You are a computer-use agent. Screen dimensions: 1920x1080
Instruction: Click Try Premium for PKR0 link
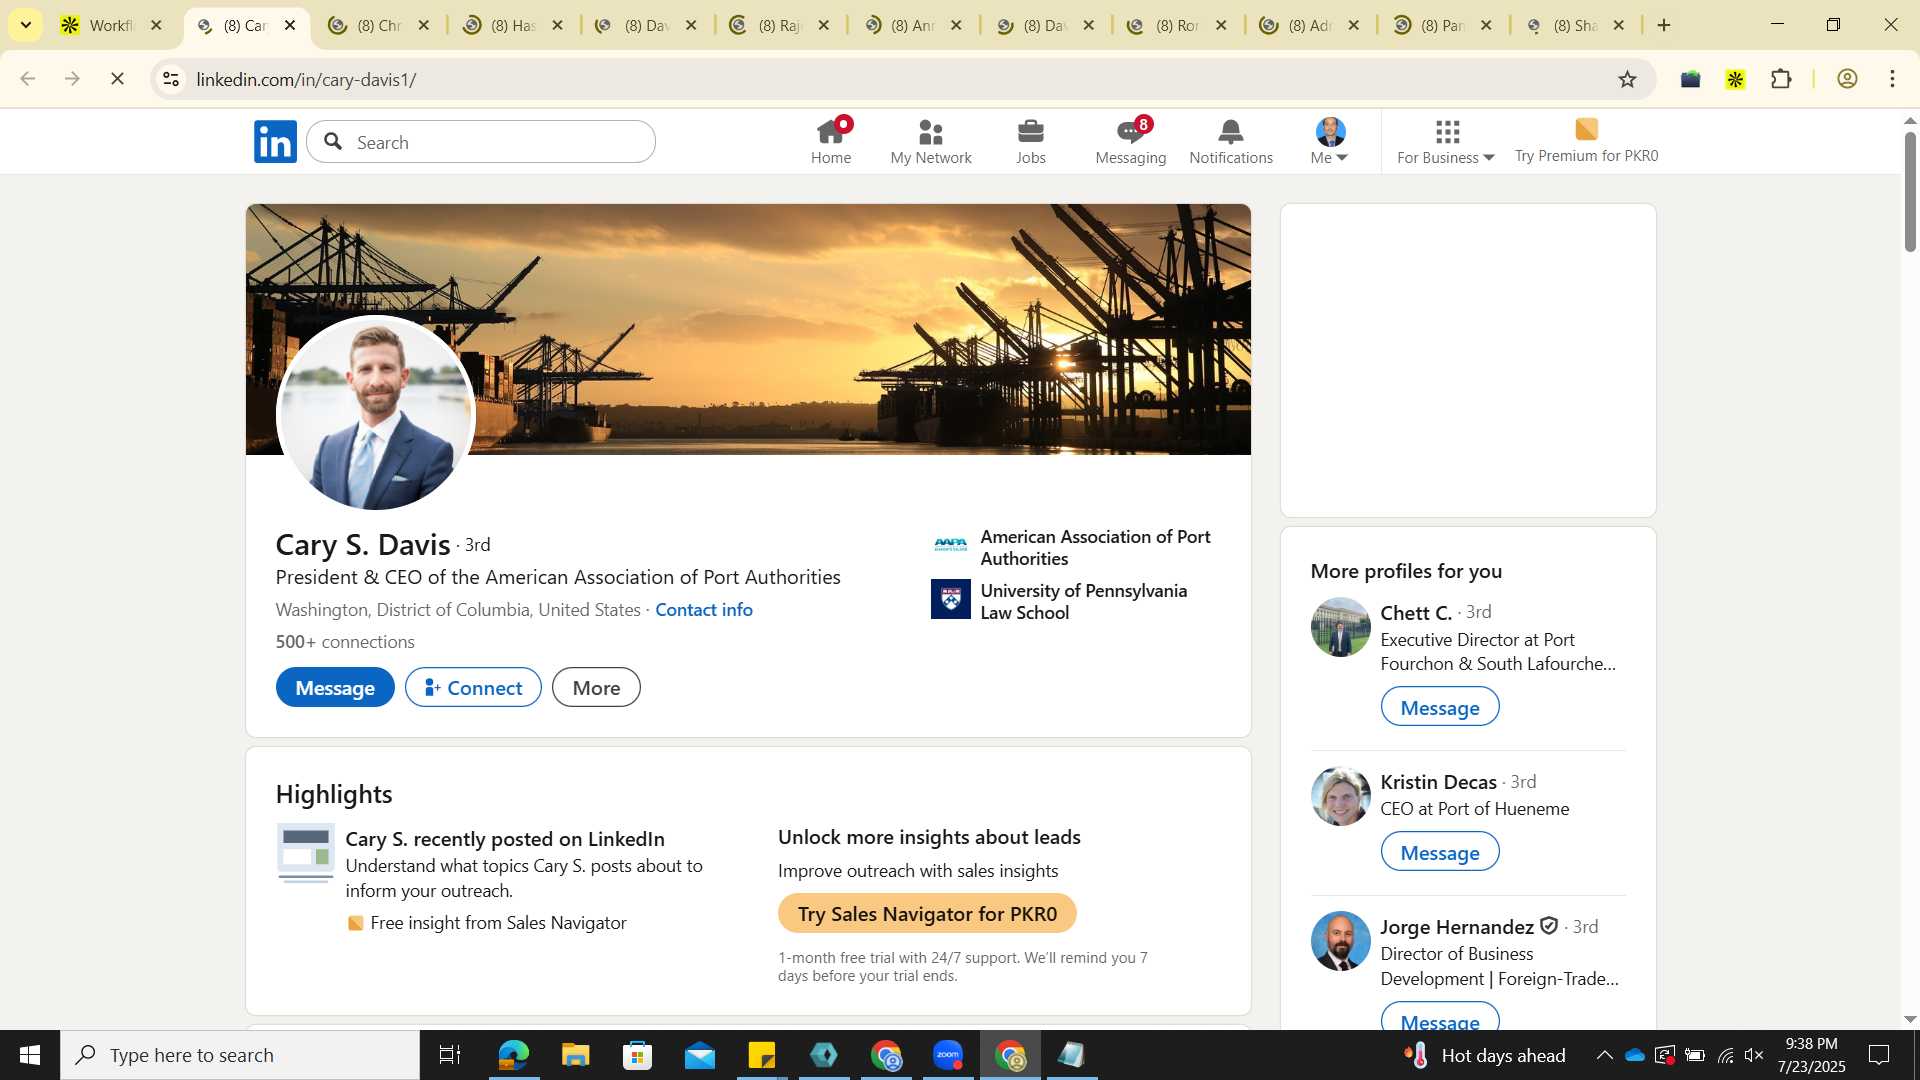coord(1586,142)
